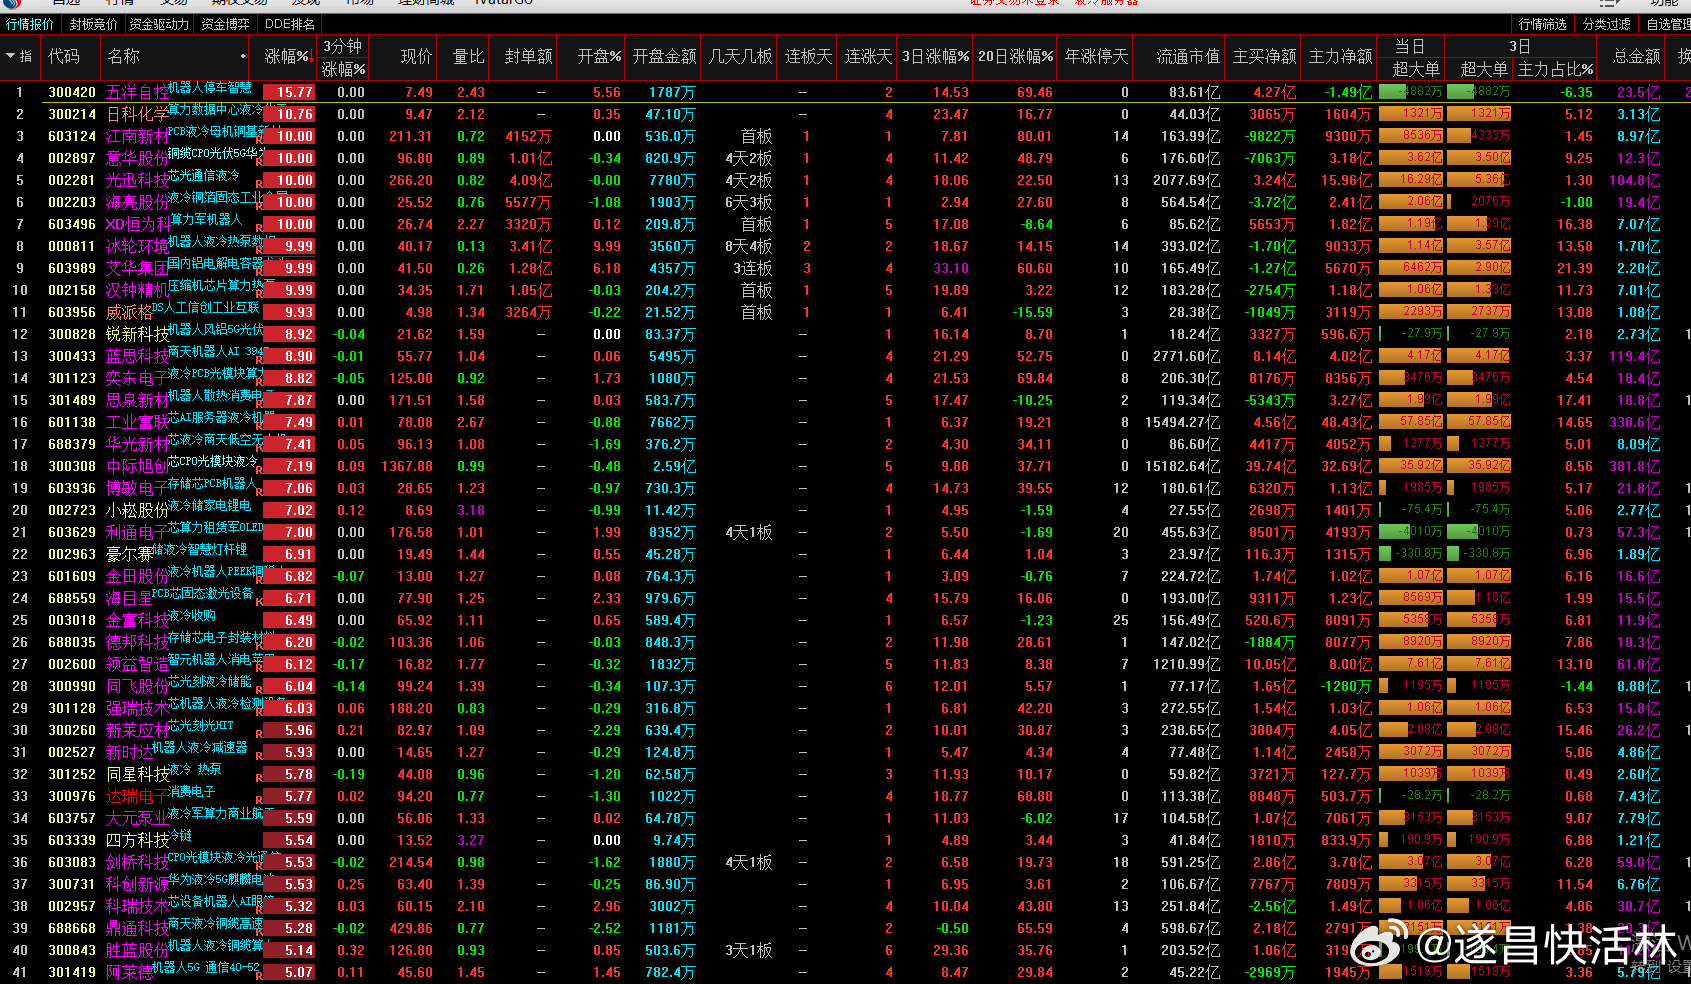Select the 中际旭创 stock row
The image size is (1691, 984).
point(845,466)
